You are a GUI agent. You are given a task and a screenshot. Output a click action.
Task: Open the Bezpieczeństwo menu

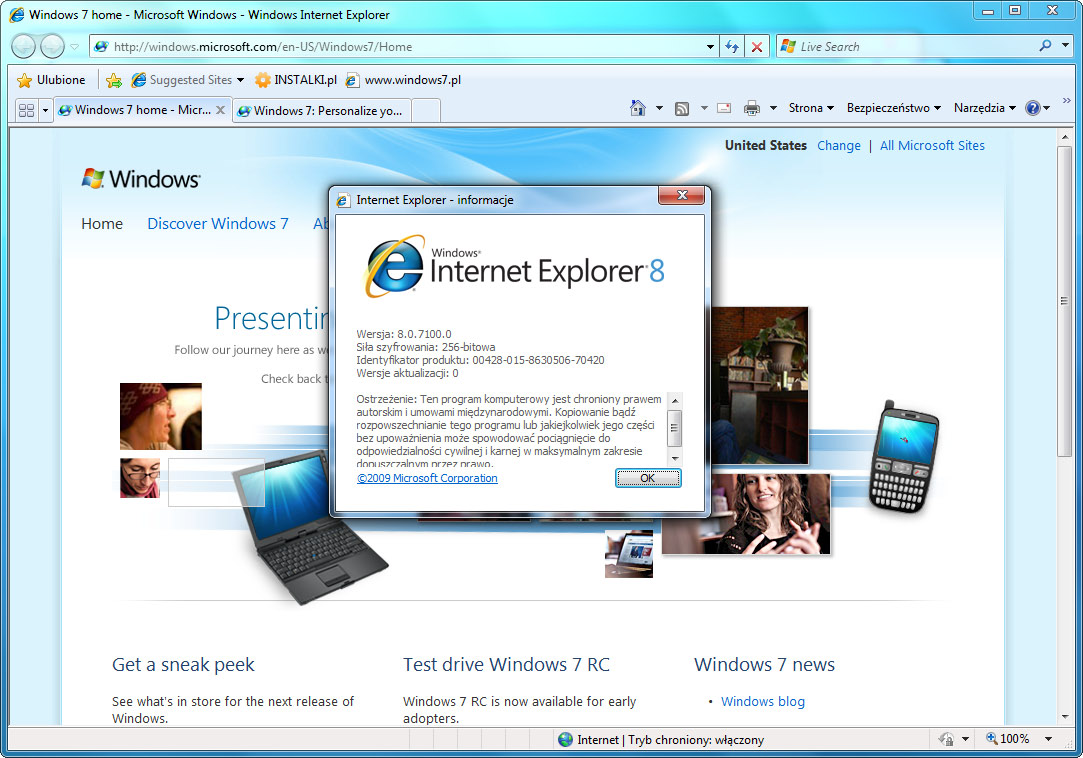(x=894, y=108)
